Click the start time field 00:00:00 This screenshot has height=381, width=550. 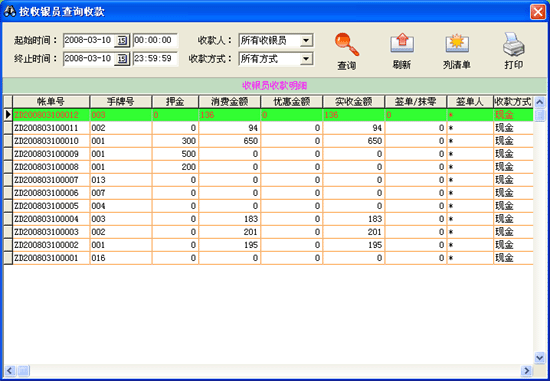pos(155,40)
